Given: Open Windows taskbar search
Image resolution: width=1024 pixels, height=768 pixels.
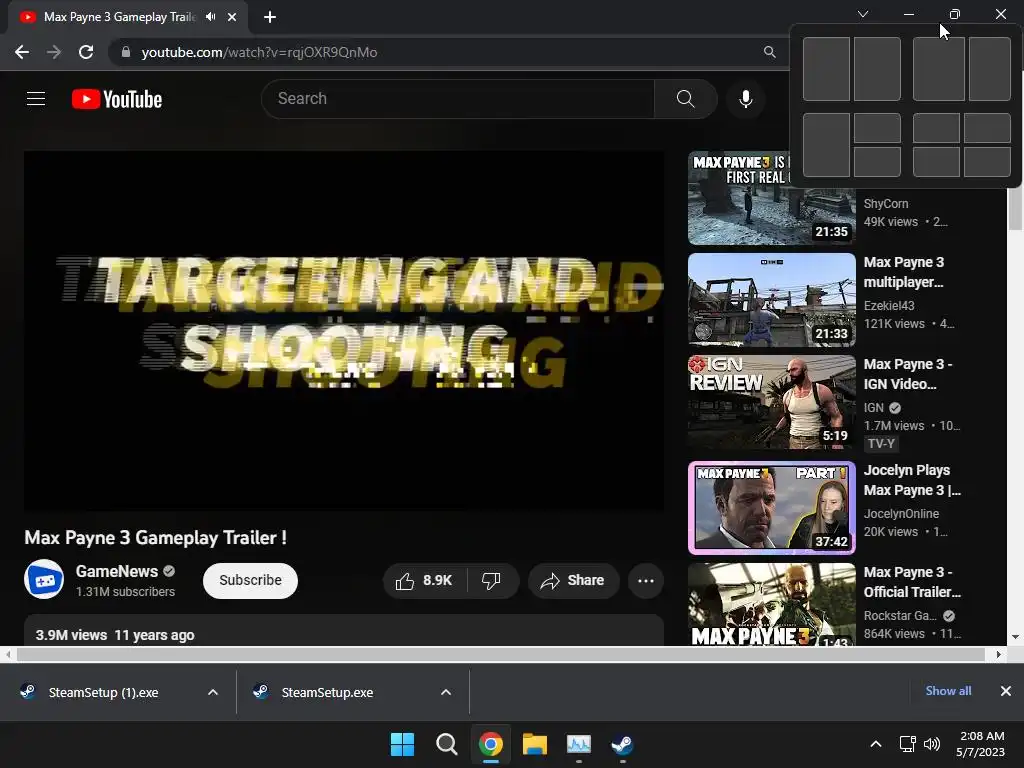Looking at the screenshot, I should tap(447, 744).
